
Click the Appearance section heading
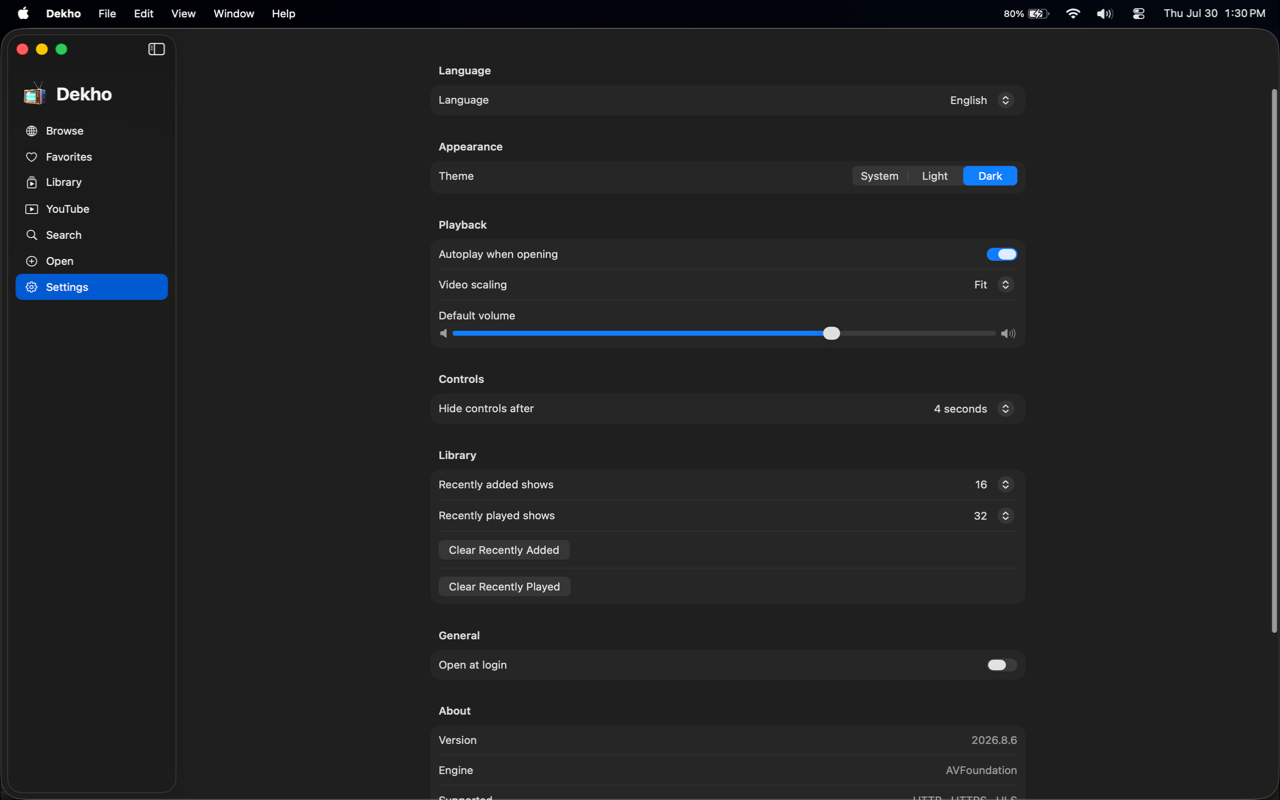pos(470,147)
